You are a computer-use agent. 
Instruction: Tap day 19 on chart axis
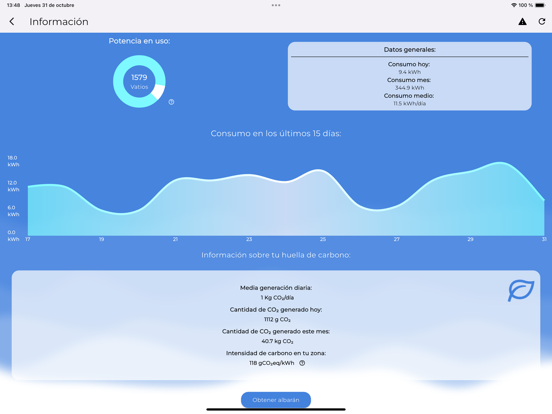pyautogui.click(x=101, y=239)
